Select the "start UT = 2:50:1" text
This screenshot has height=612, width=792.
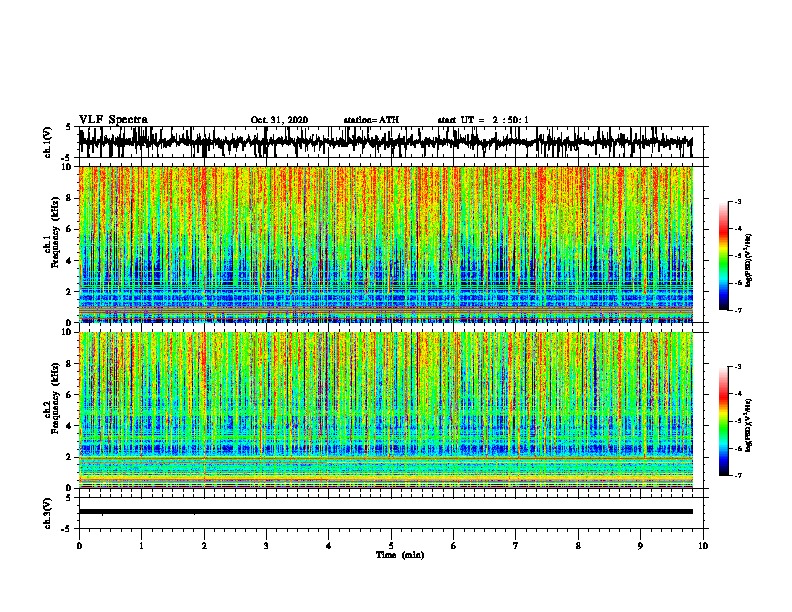click(x=483, y=120)
